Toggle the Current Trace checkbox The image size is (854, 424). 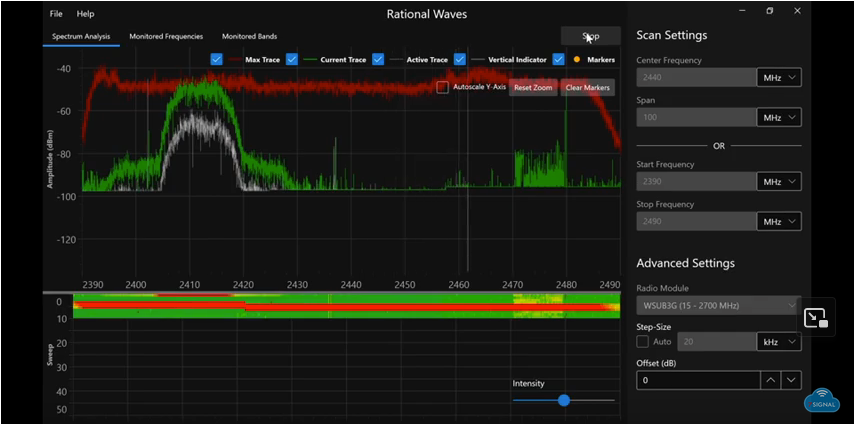click(x=292, y=60)
